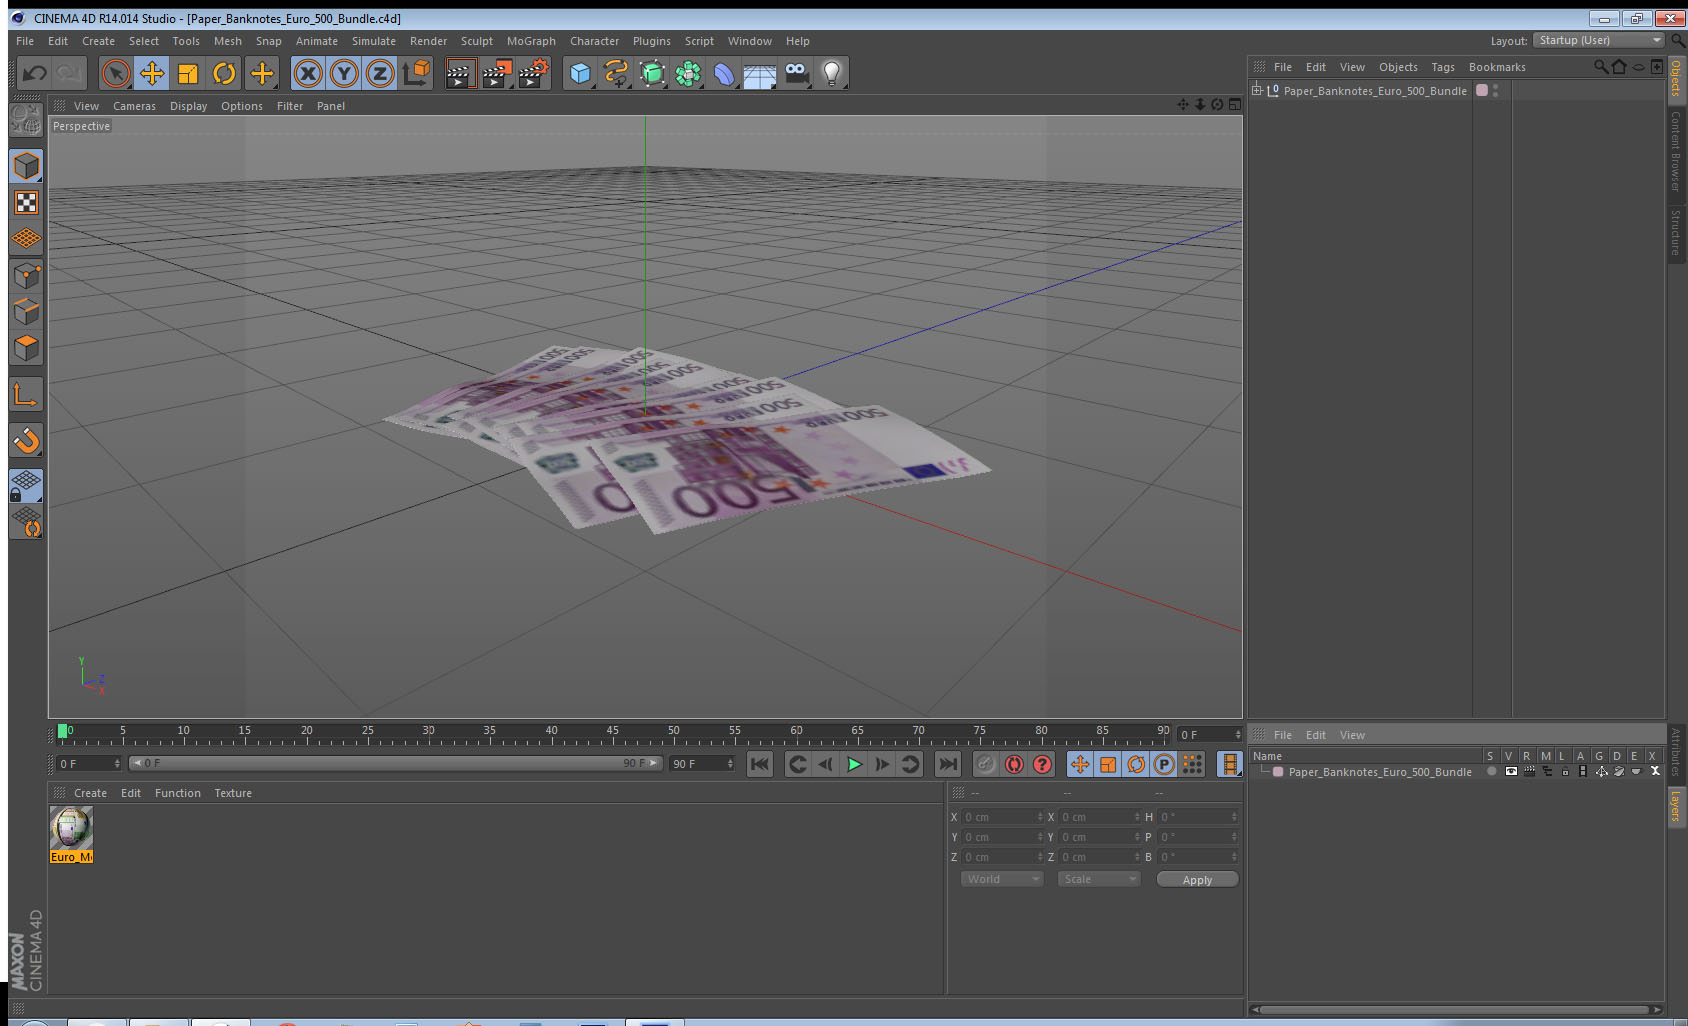The height and width of the screenshot is (1026, 1688).
Task: Toggle solo for Paper_Banknotes layer
Action: (1491, 771)
